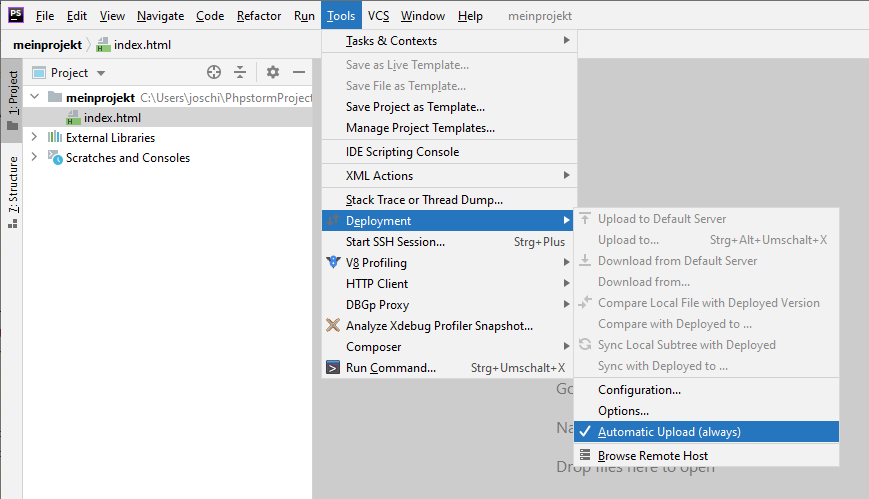This screenshot has height=499, width=869.
Task: Click the locate/scroll from source target icon
Action: (213, 72)
